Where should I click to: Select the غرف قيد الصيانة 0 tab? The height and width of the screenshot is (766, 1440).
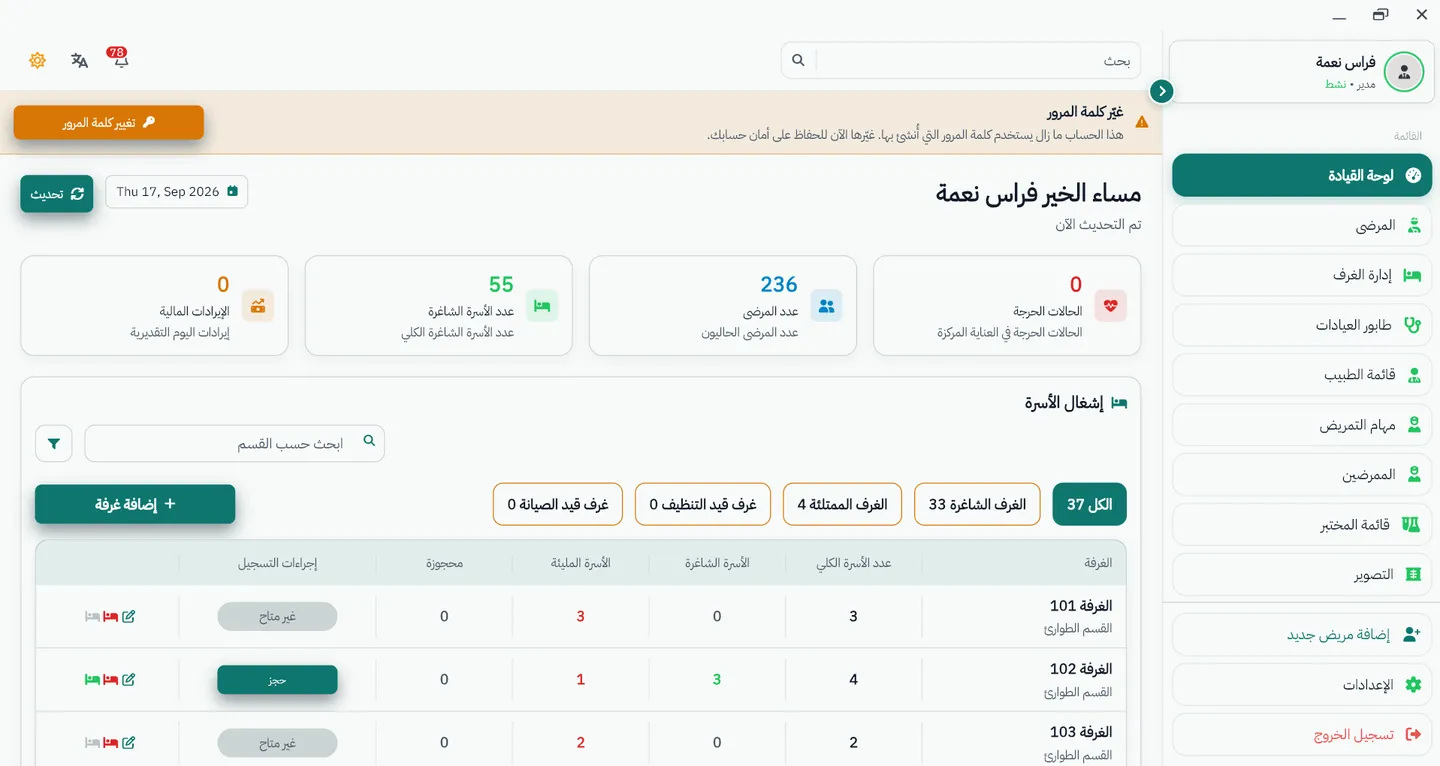558,504
